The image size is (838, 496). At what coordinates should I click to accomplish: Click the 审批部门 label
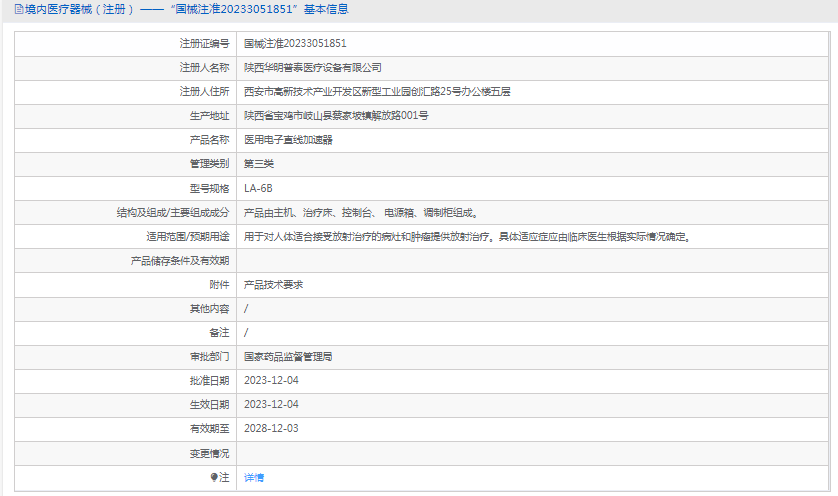pos(209,356)
